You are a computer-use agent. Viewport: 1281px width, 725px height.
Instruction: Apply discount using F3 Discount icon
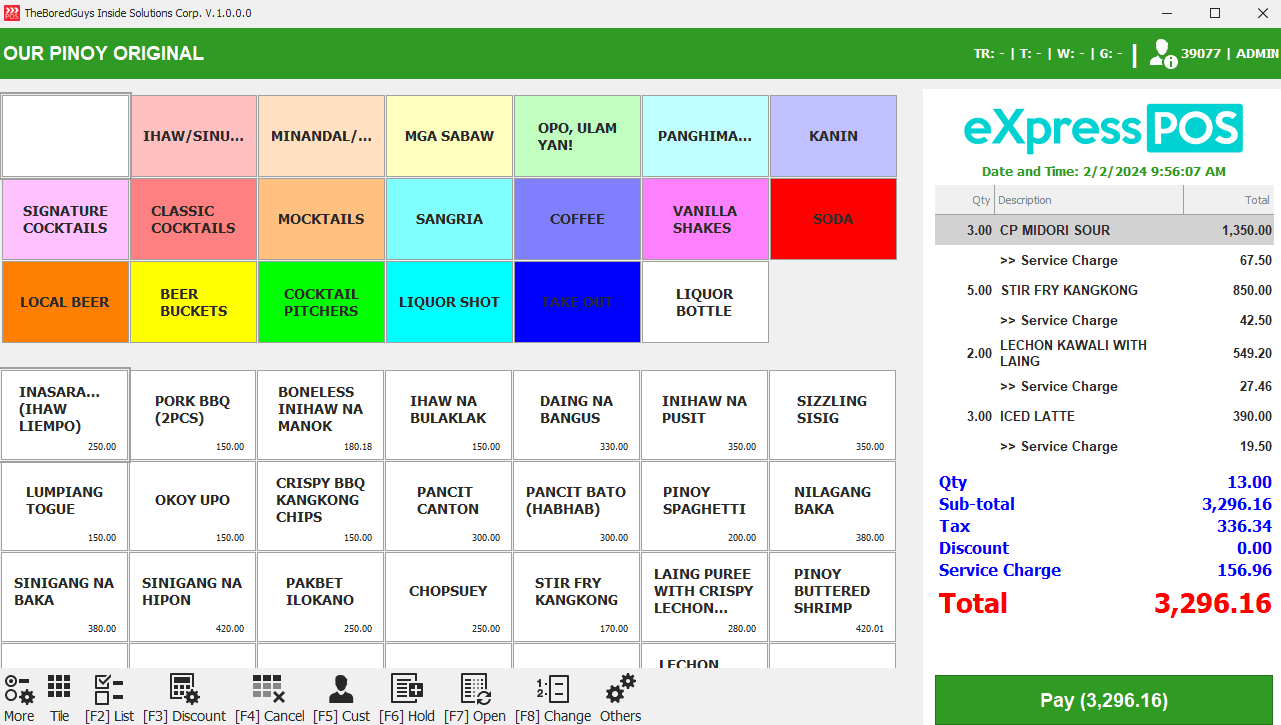tap(184, 690)
